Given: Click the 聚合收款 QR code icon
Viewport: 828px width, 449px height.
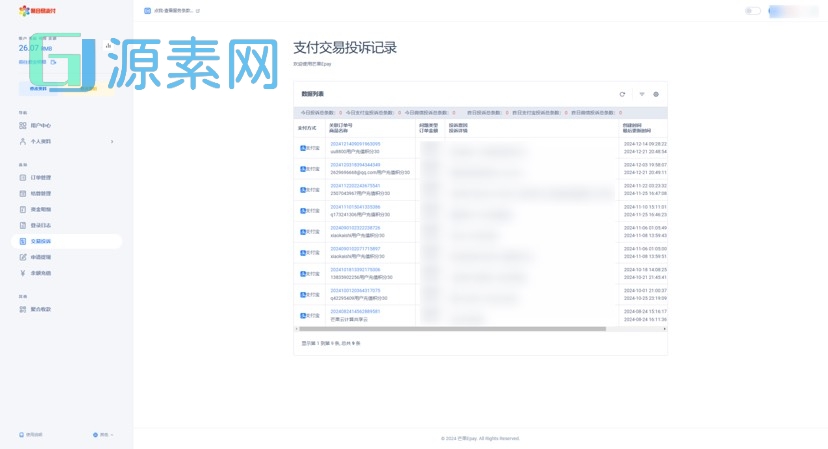Looking at the screenshot, I should 23,309.
